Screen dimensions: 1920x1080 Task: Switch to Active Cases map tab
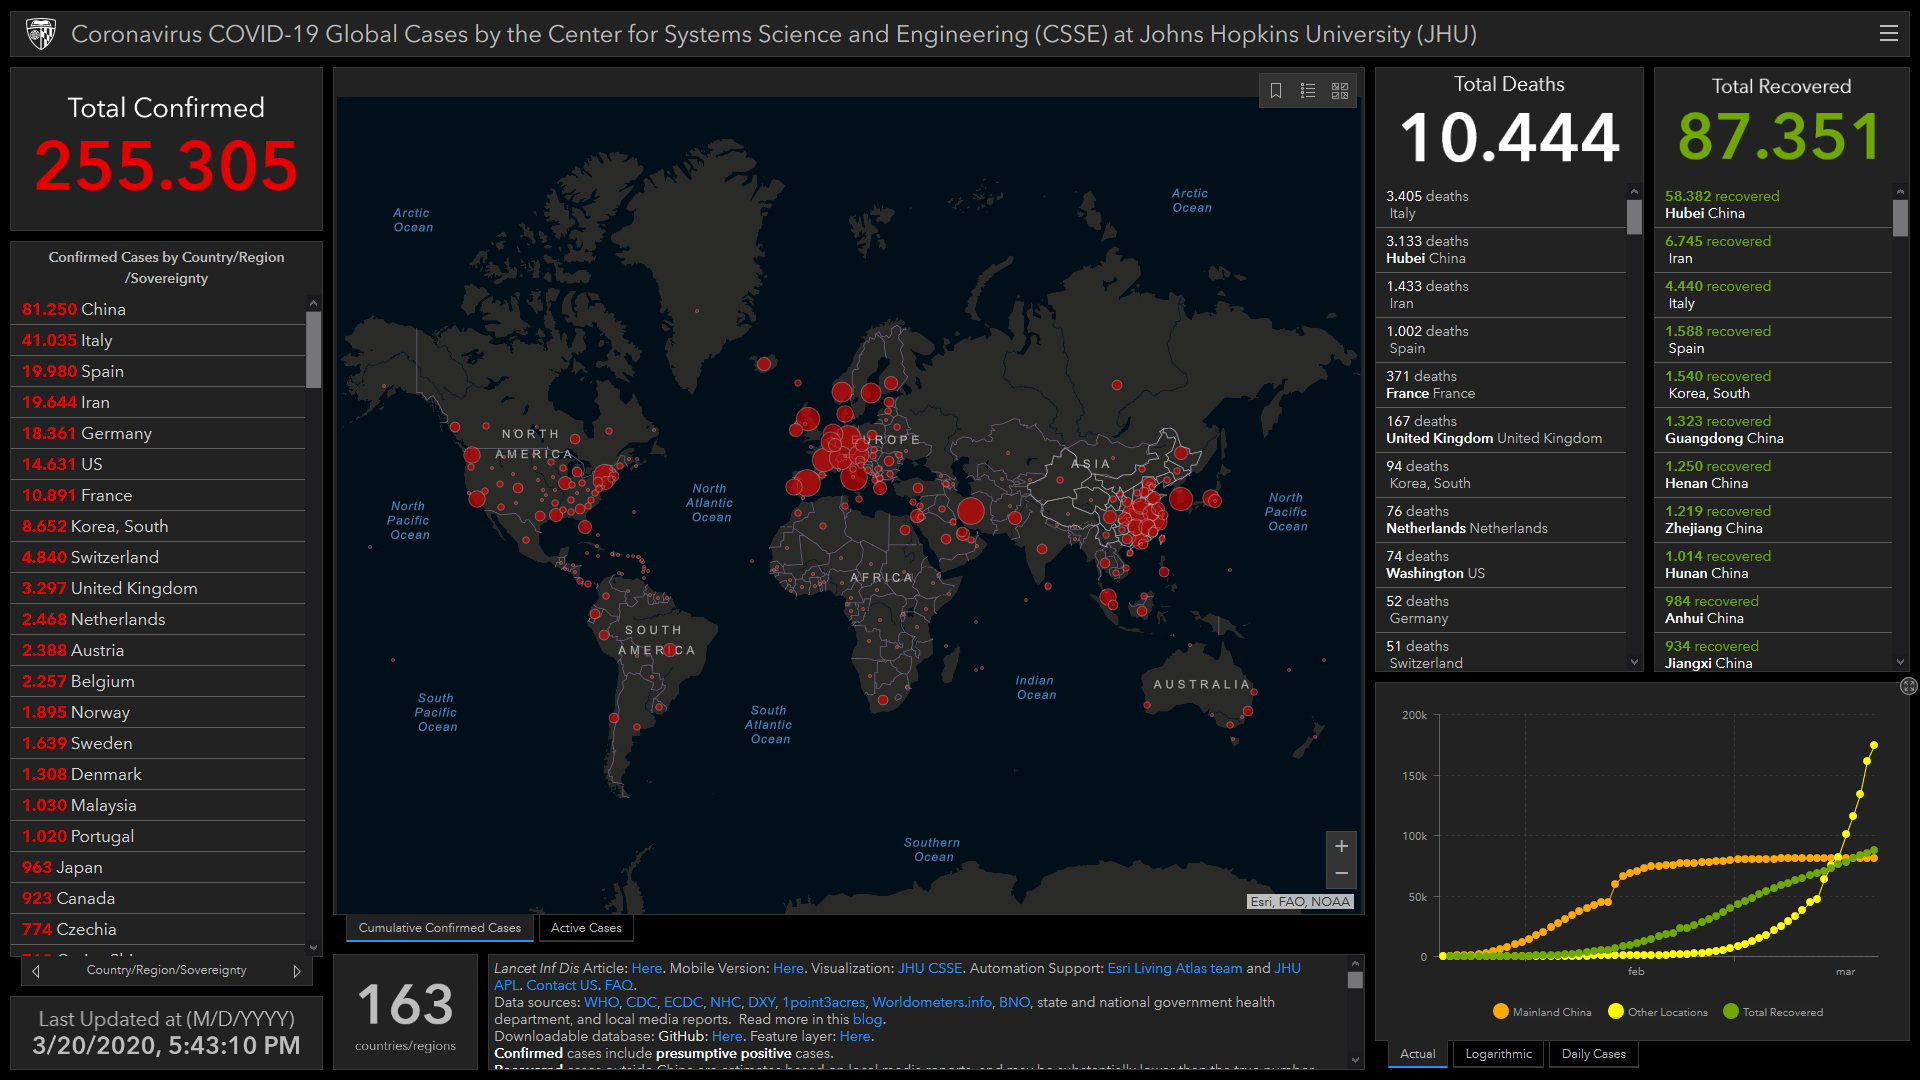click(x=586, y=928)
